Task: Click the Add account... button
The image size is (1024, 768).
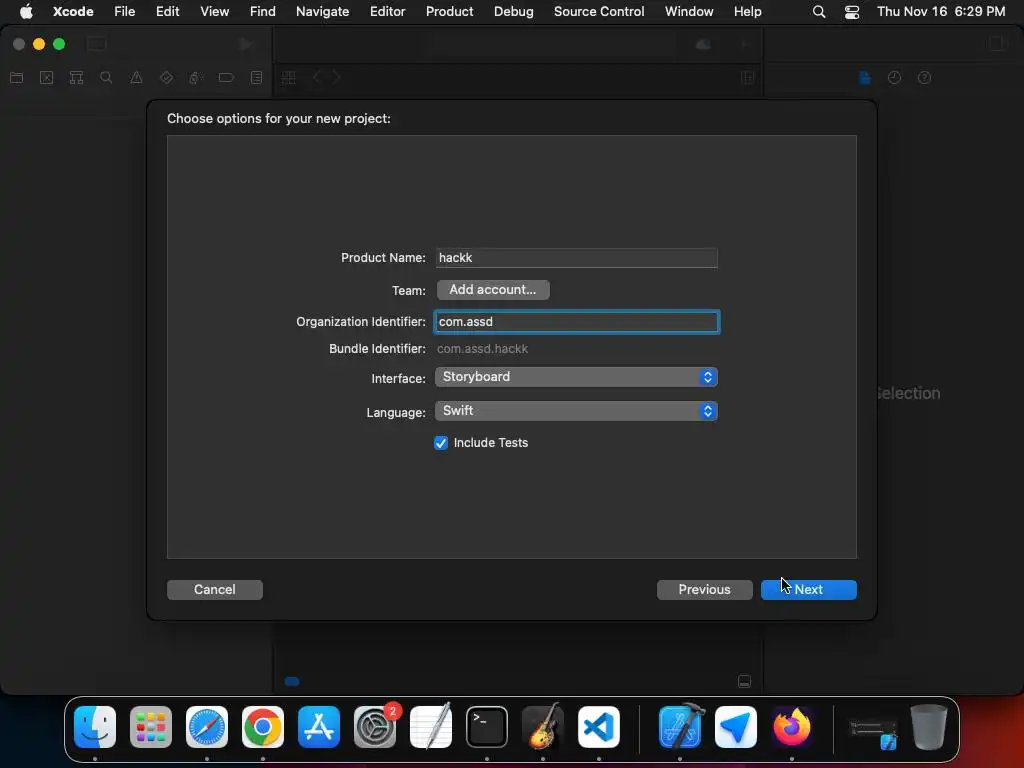Action: point(493,290)
